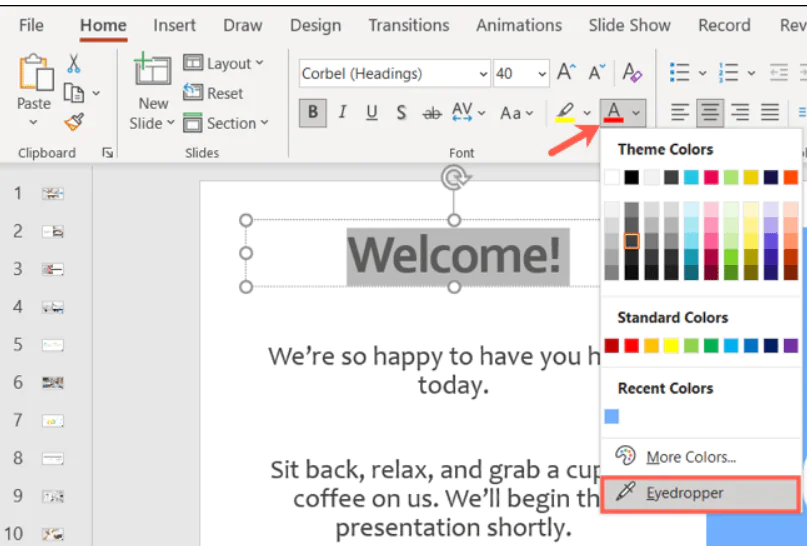Switch to the Record tab
The height and width of the screenshot is (546, 807).
[x=724, y=25]
